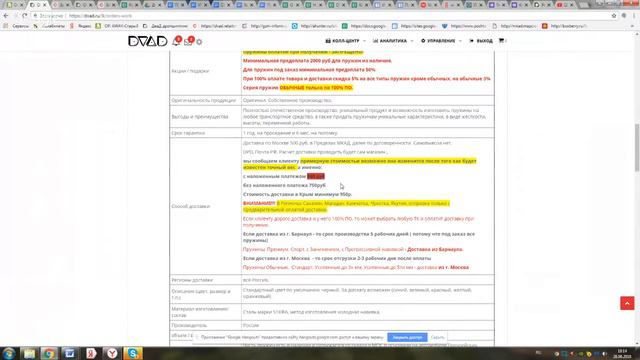Click the red scroll-to-top arrow button
The width and height of the screenshot is (640, 360).
(627, 303)
